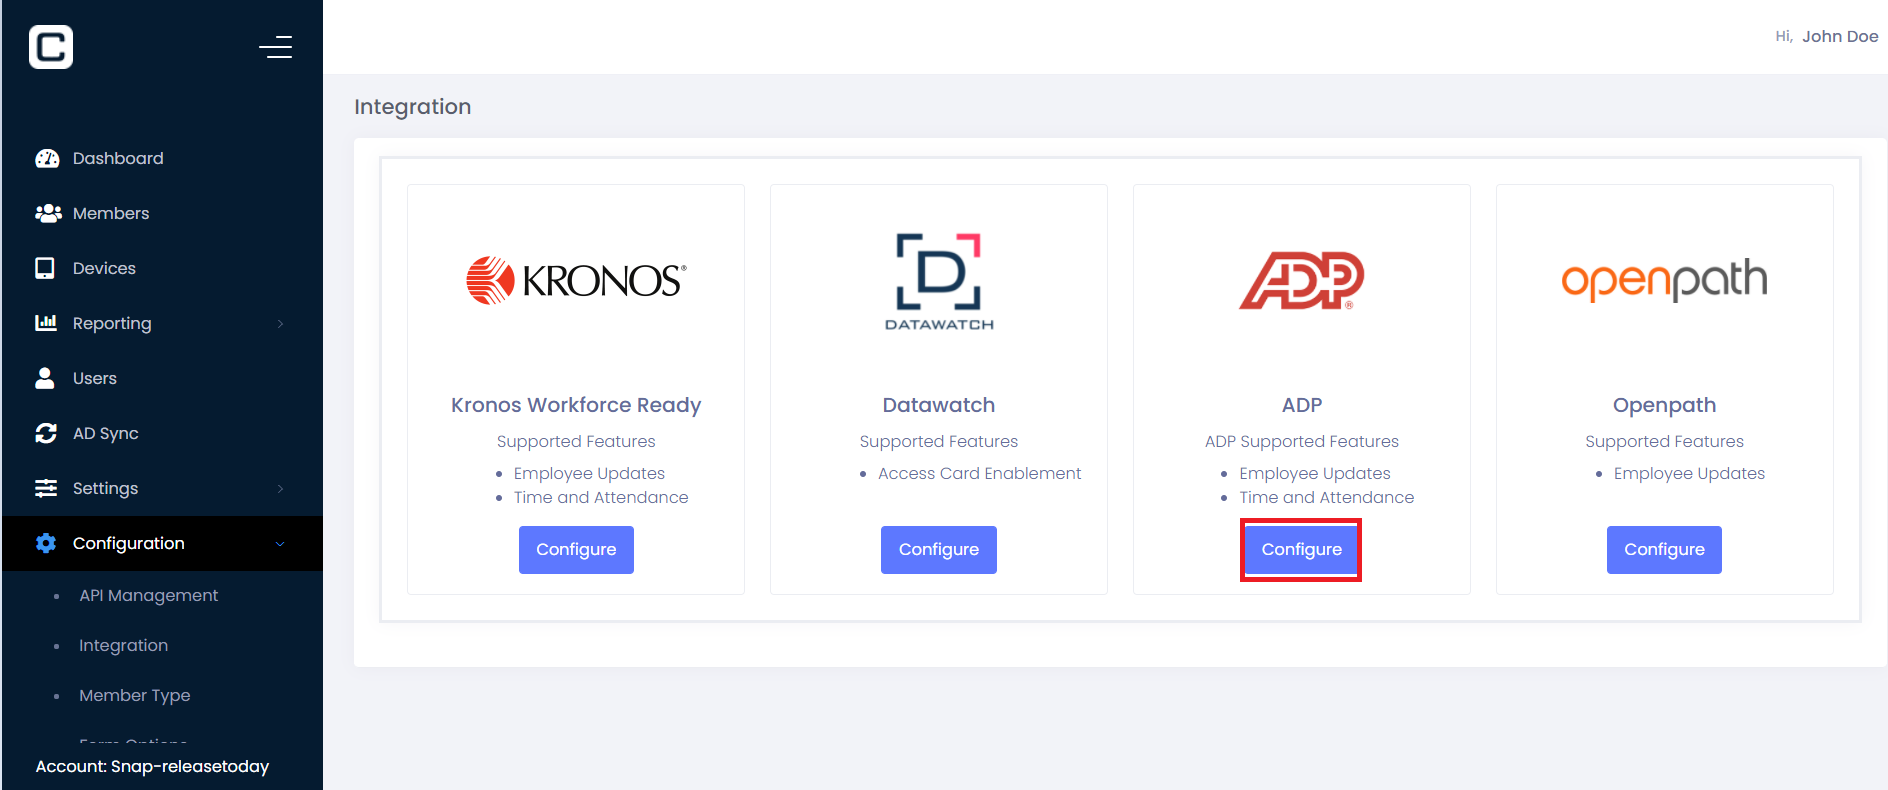1888x790 pixels.
Task: Click the Datawatch card title
Action: pos(939,405)
